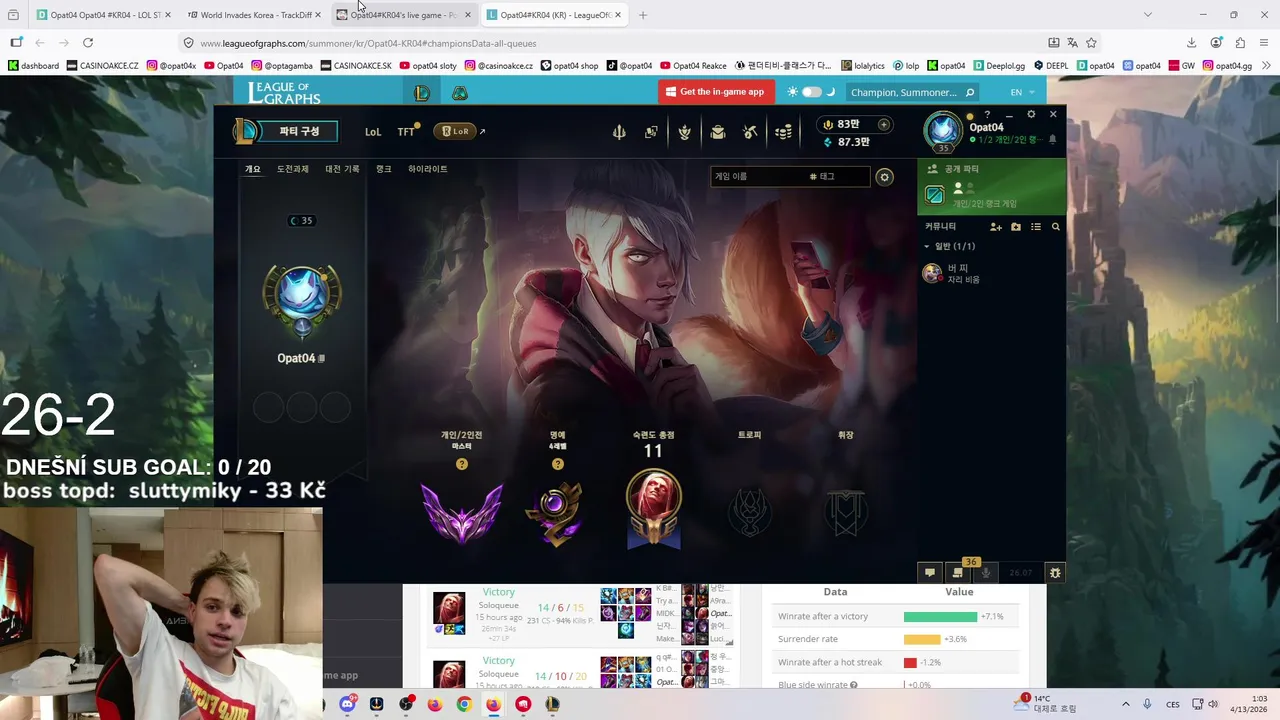Select the 개요 overview profile tab
The width and height of the screenshot is (1280, 720).
[253, 170]
